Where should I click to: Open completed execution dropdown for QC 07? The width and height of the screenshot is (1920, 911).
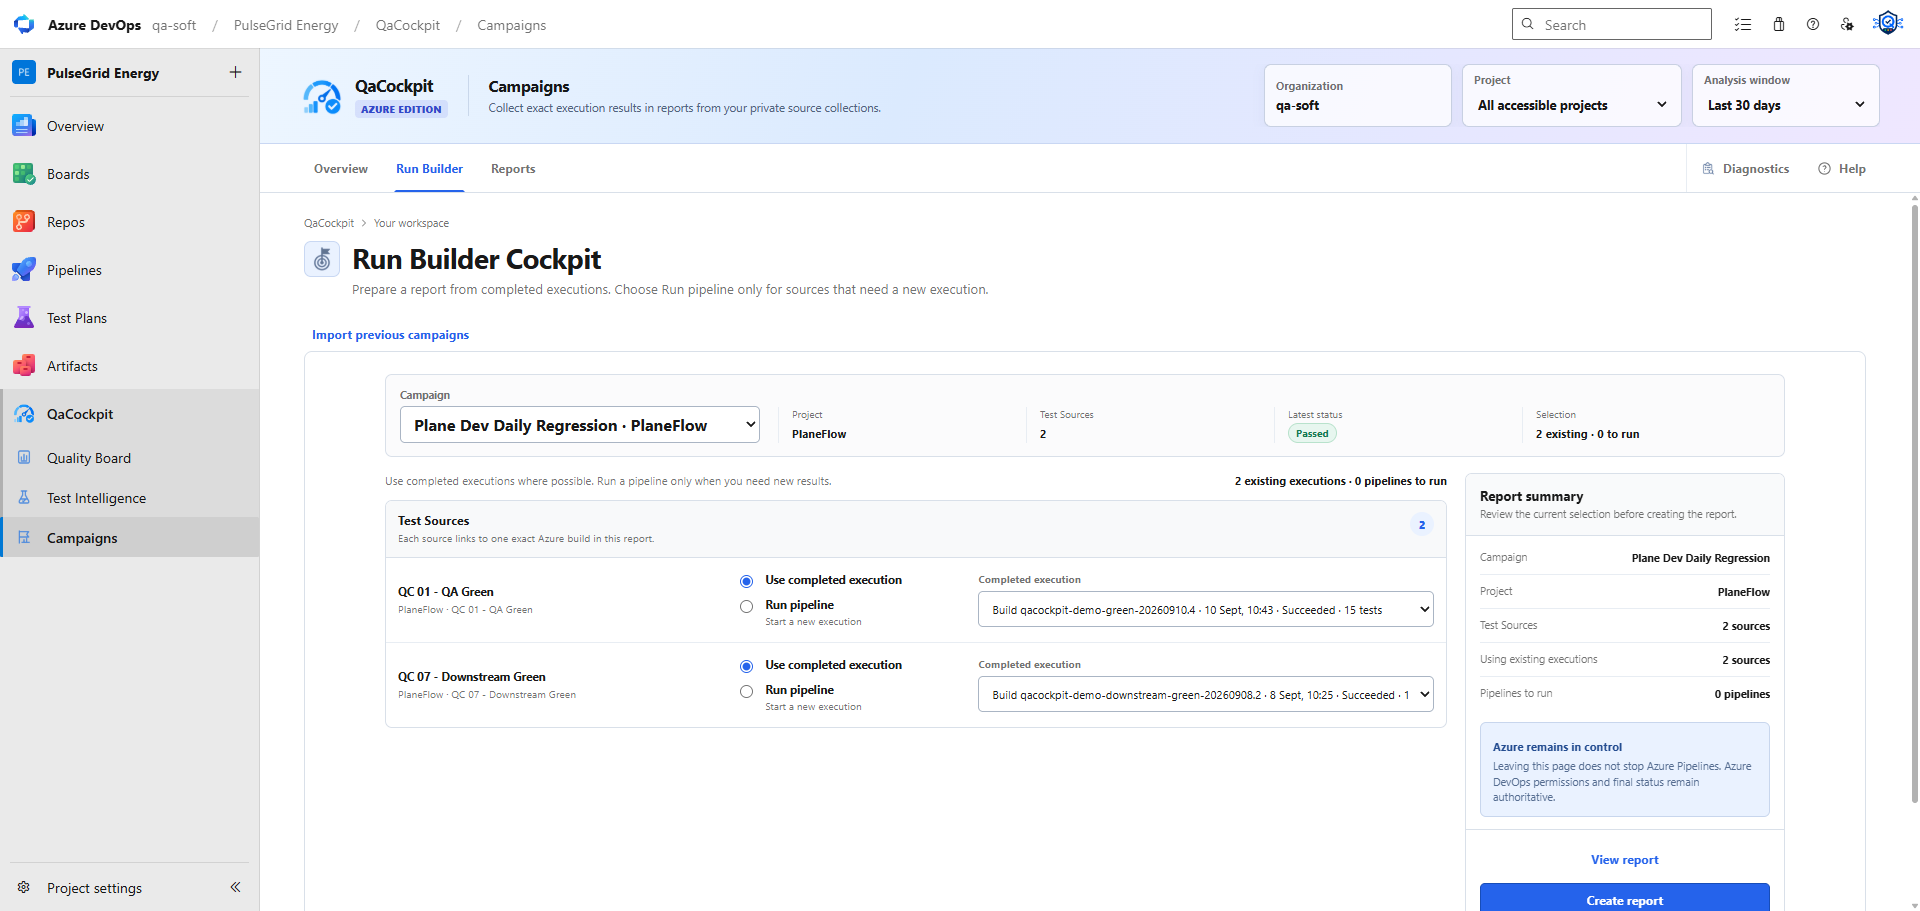pos(1205,695)
